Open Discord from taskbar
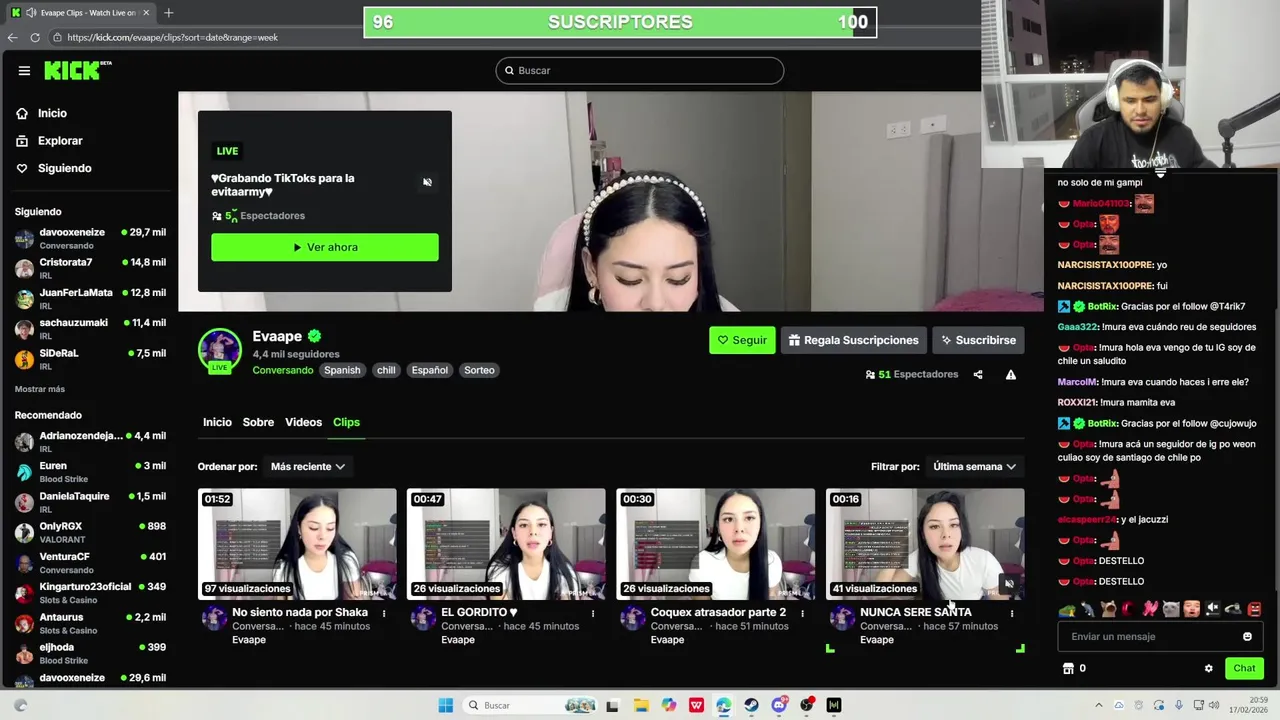1280x720 pixels. coord(780,705)
